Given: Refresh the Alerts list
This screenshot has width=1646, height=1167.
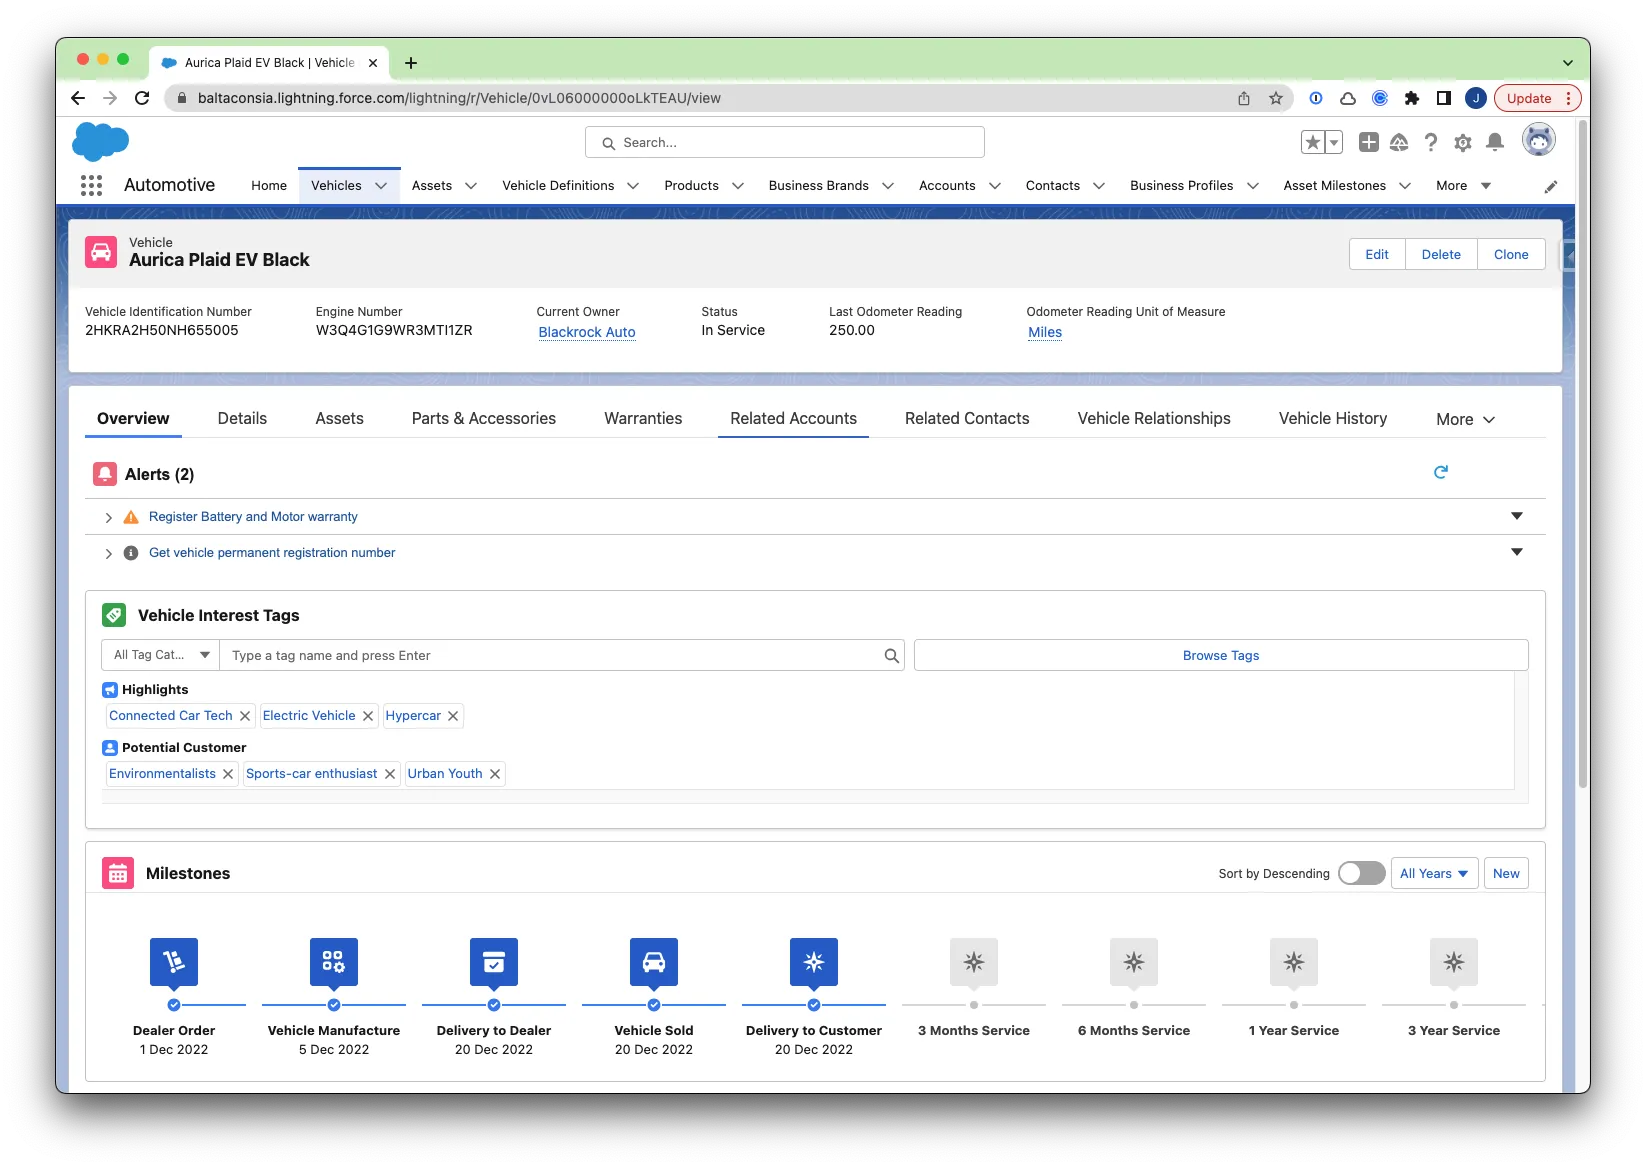Looking at the screenshot, I should point(1440,472).
